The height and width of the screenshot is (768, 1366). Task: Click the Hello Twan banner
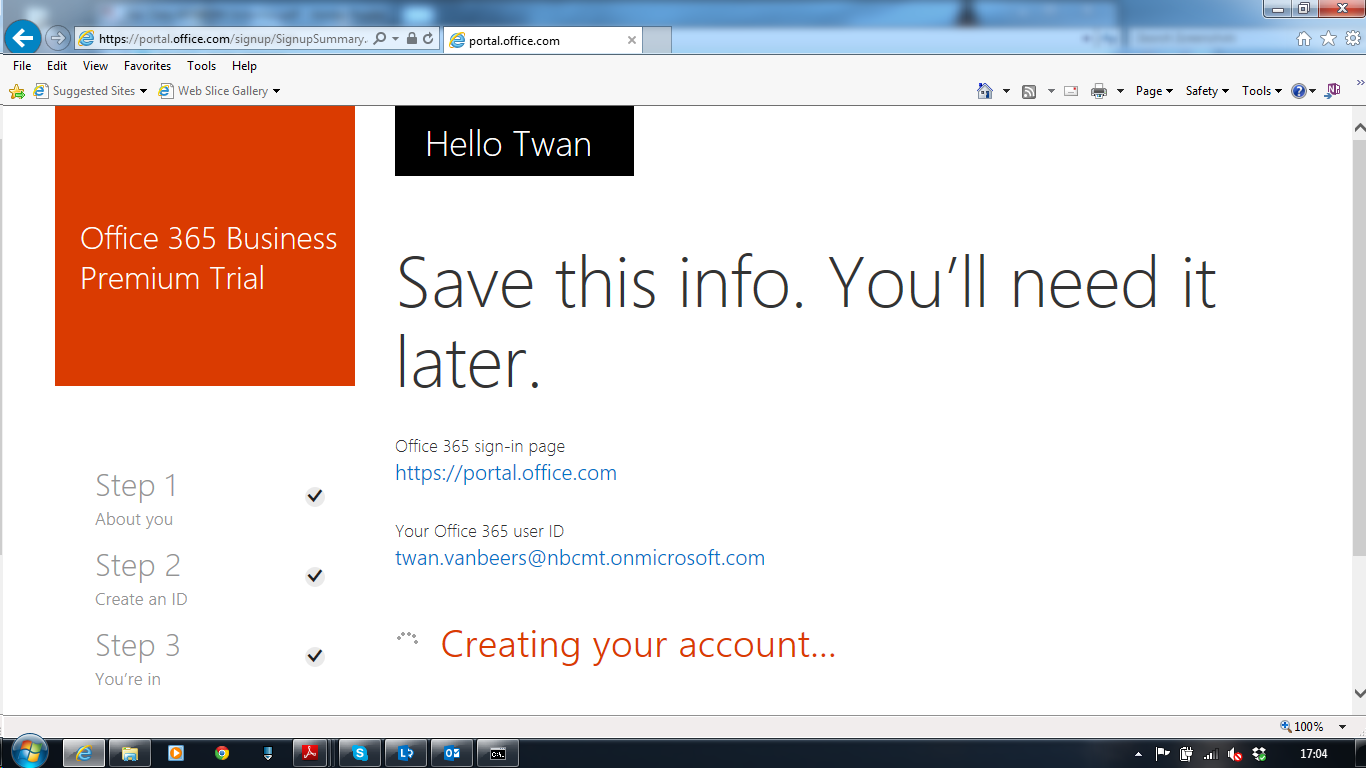click(514, 141)
